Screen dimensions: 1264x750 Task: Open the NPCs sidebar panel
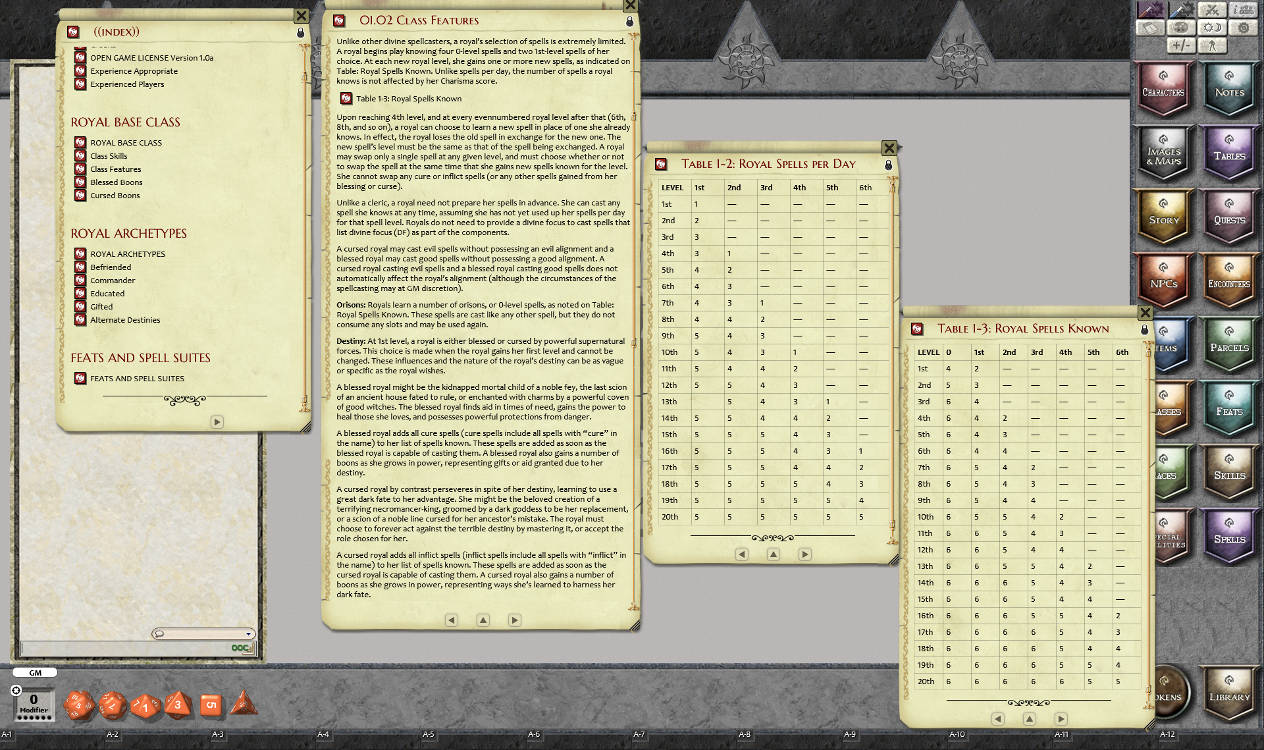pos(1164,280)
